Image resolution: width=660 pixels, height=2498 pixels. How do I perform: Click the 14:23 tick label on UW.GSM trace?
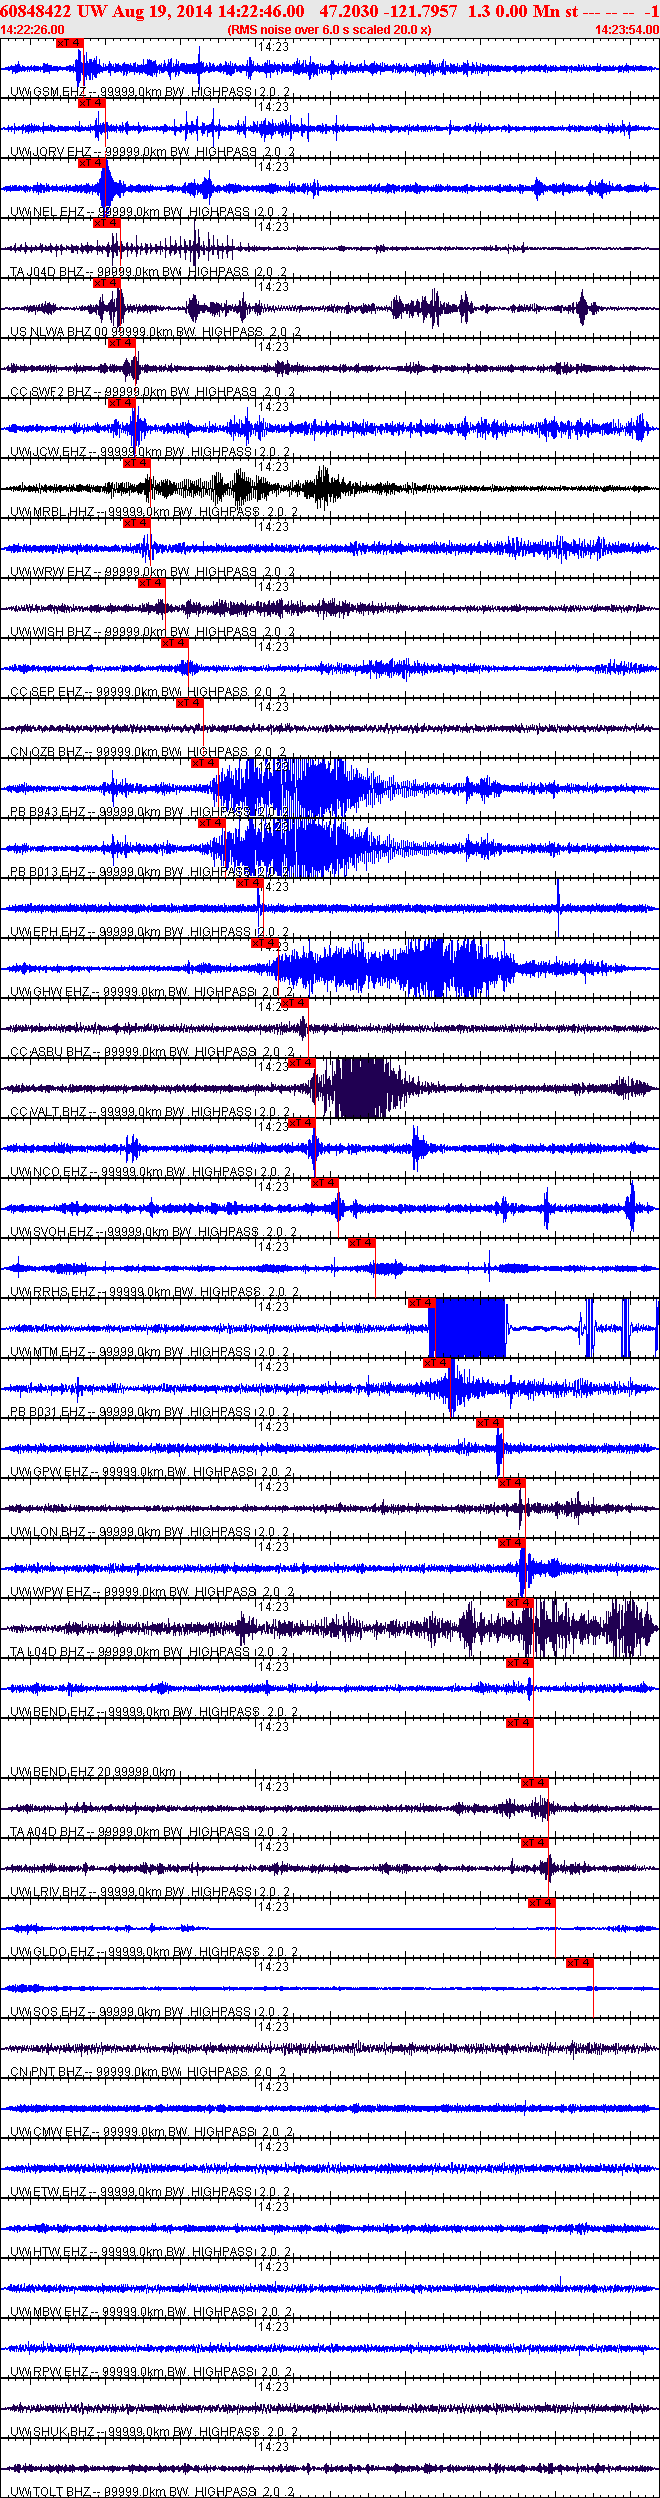click(273, 46)
